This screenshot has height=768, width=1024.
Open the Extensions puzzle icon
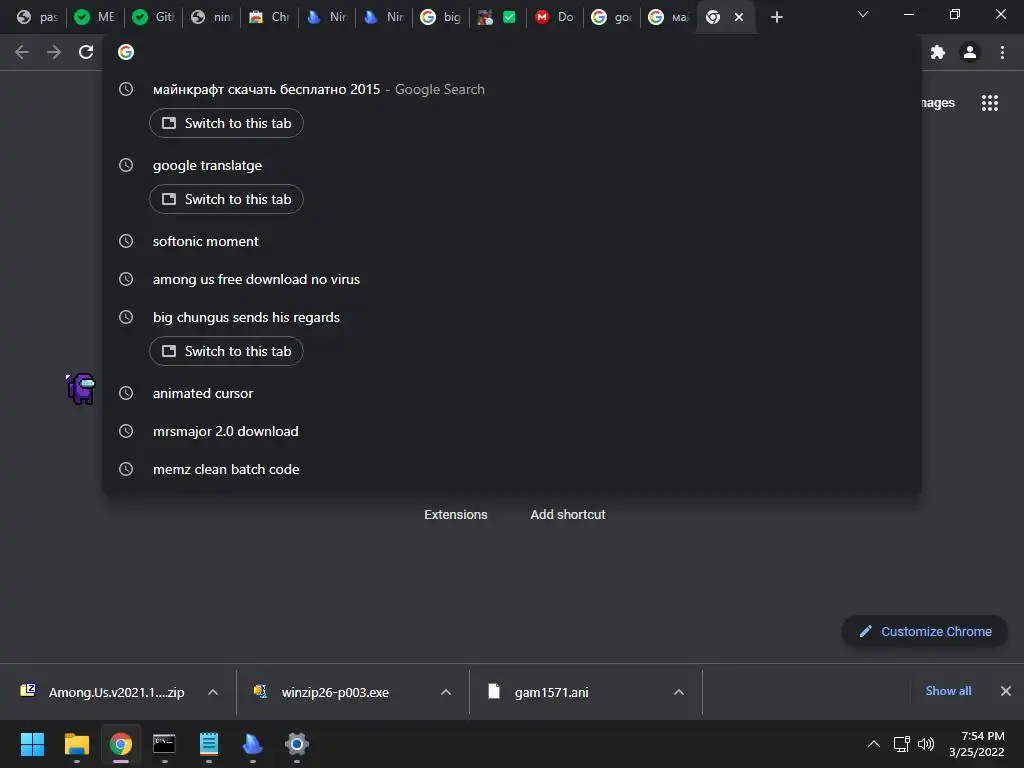[x=938, y=52]
